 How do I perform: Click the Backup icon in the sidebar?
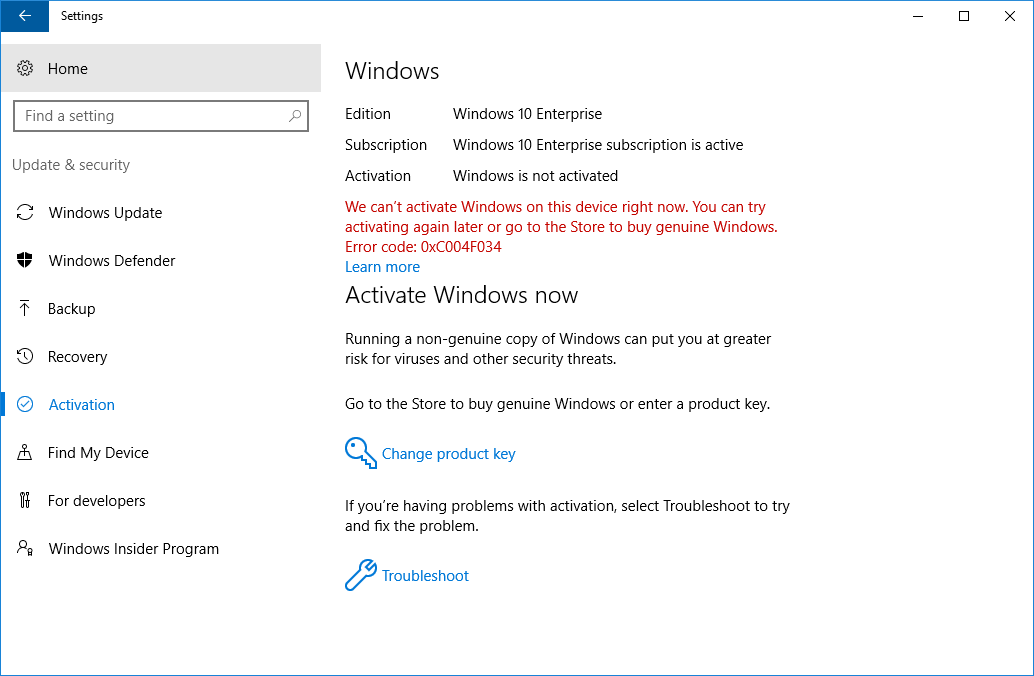click(x=28, y=308)
